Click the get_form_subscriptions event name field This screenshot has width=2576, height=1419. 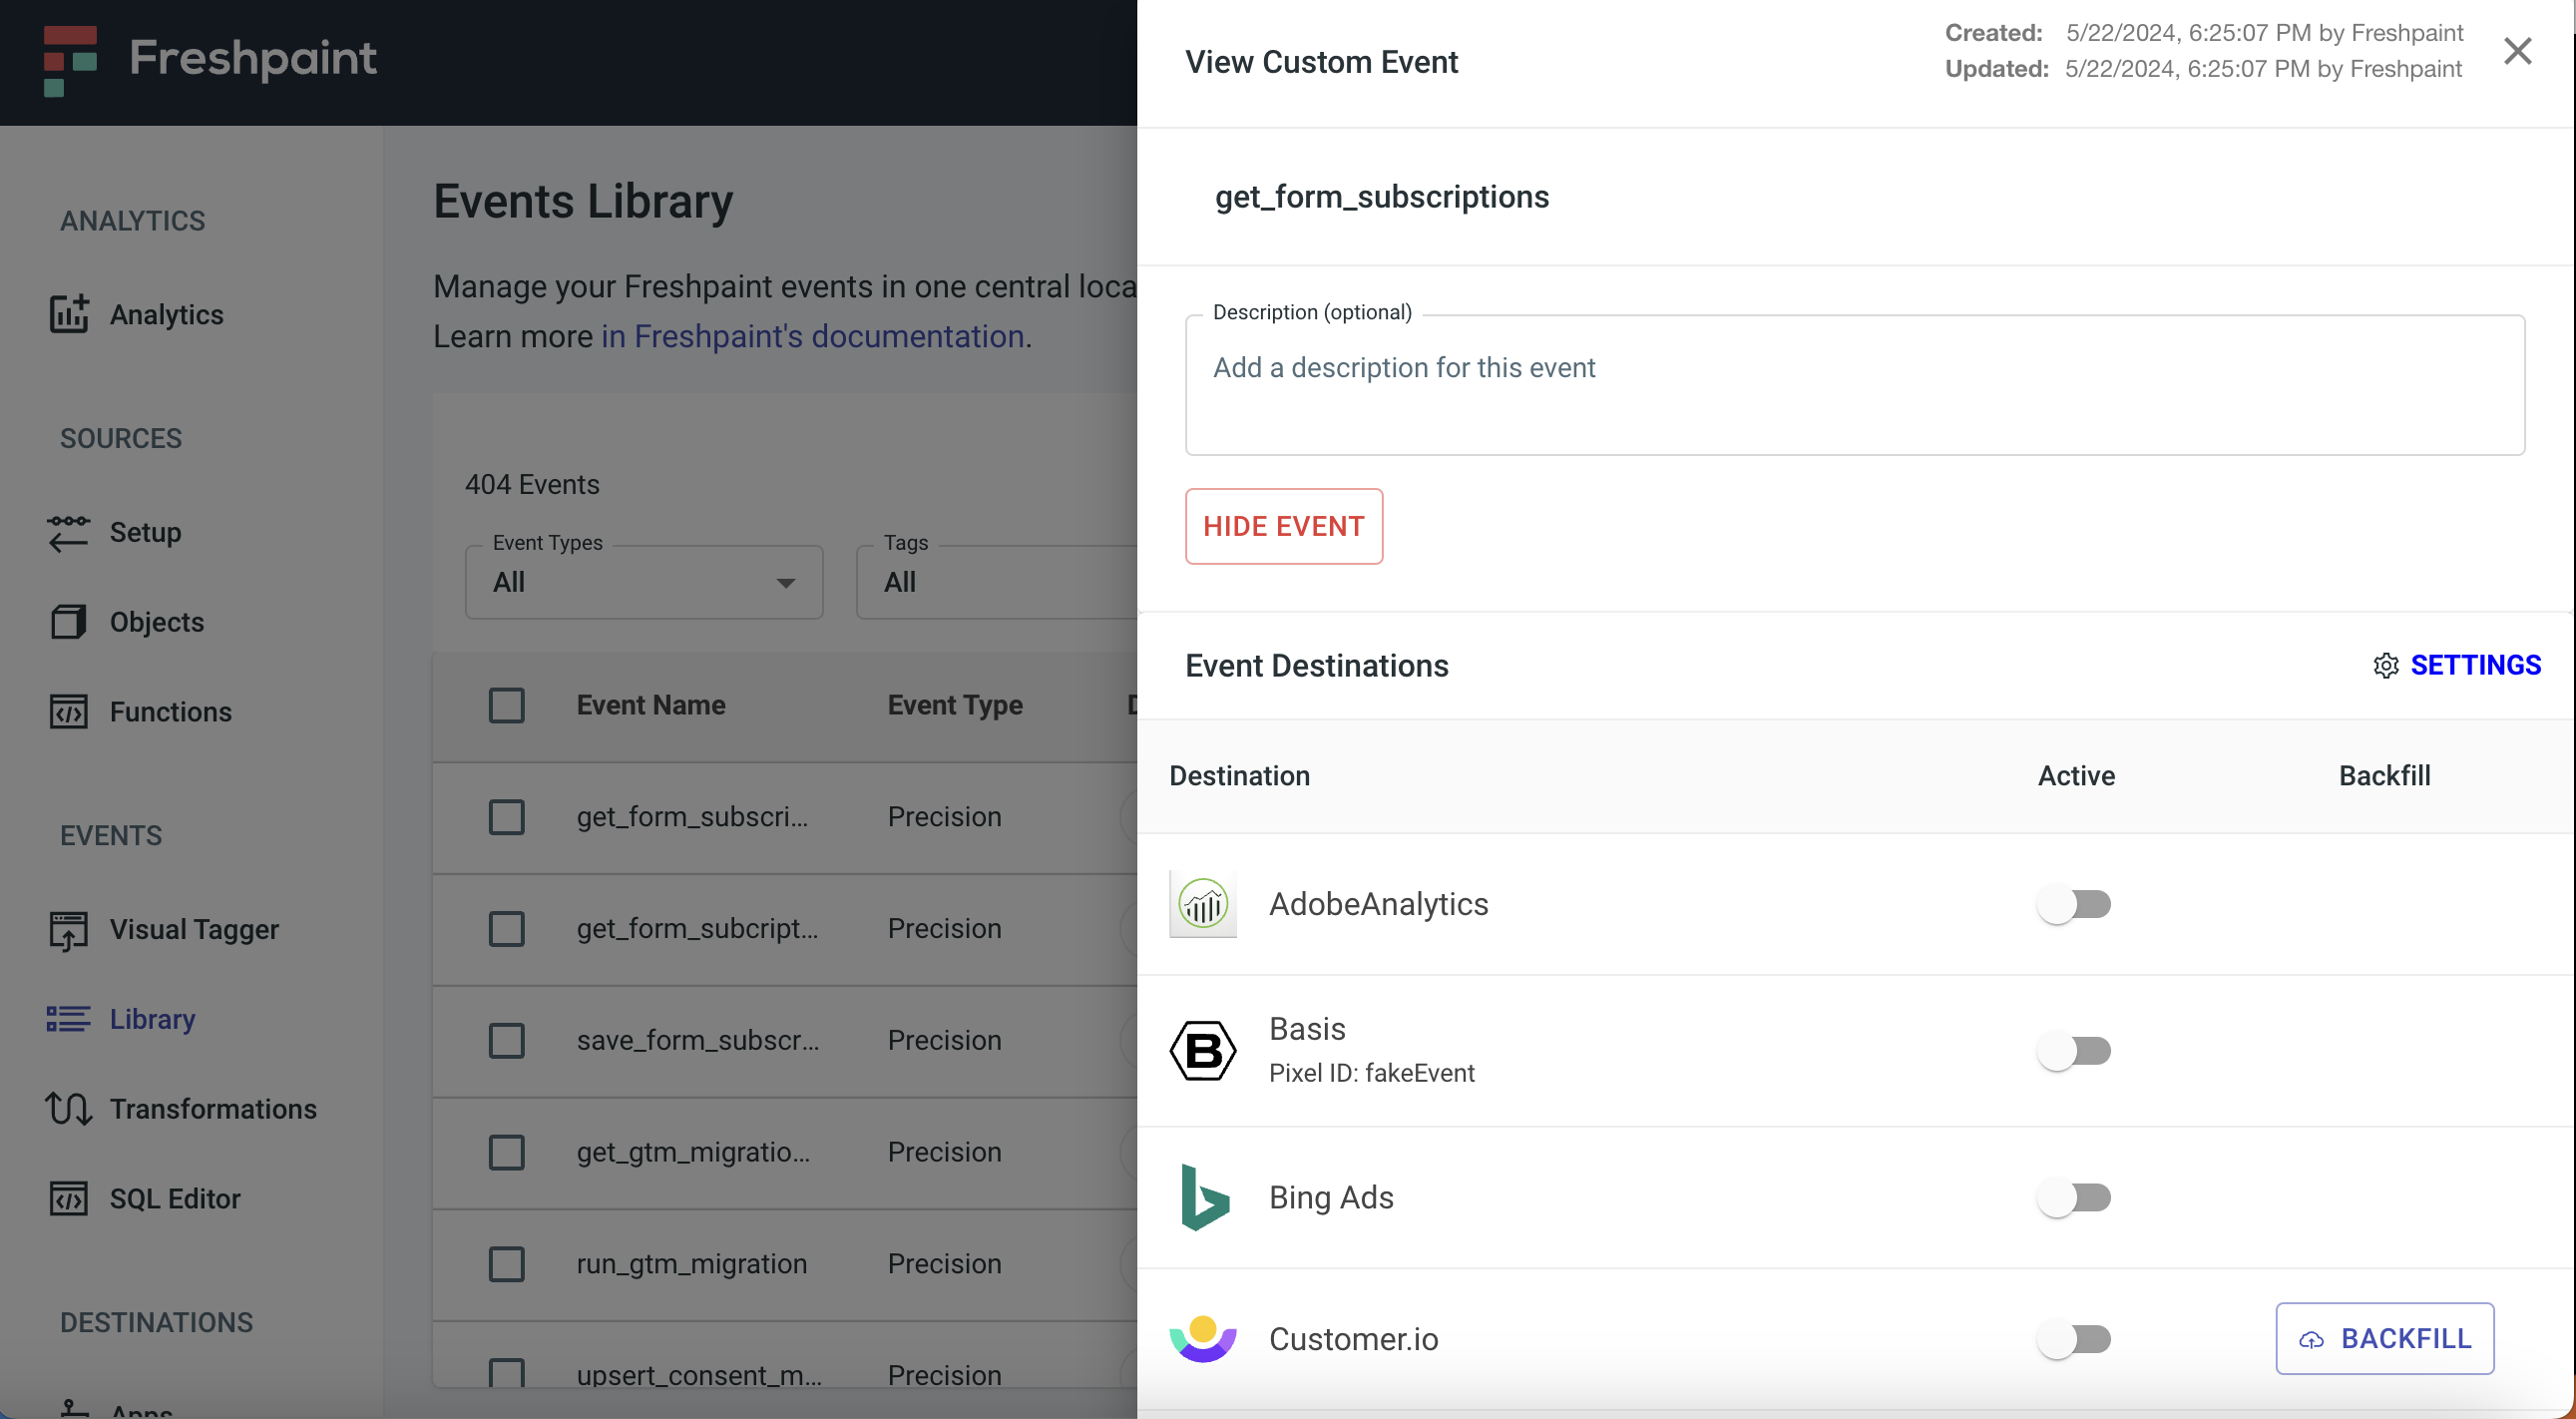(x=1382, y=197)
